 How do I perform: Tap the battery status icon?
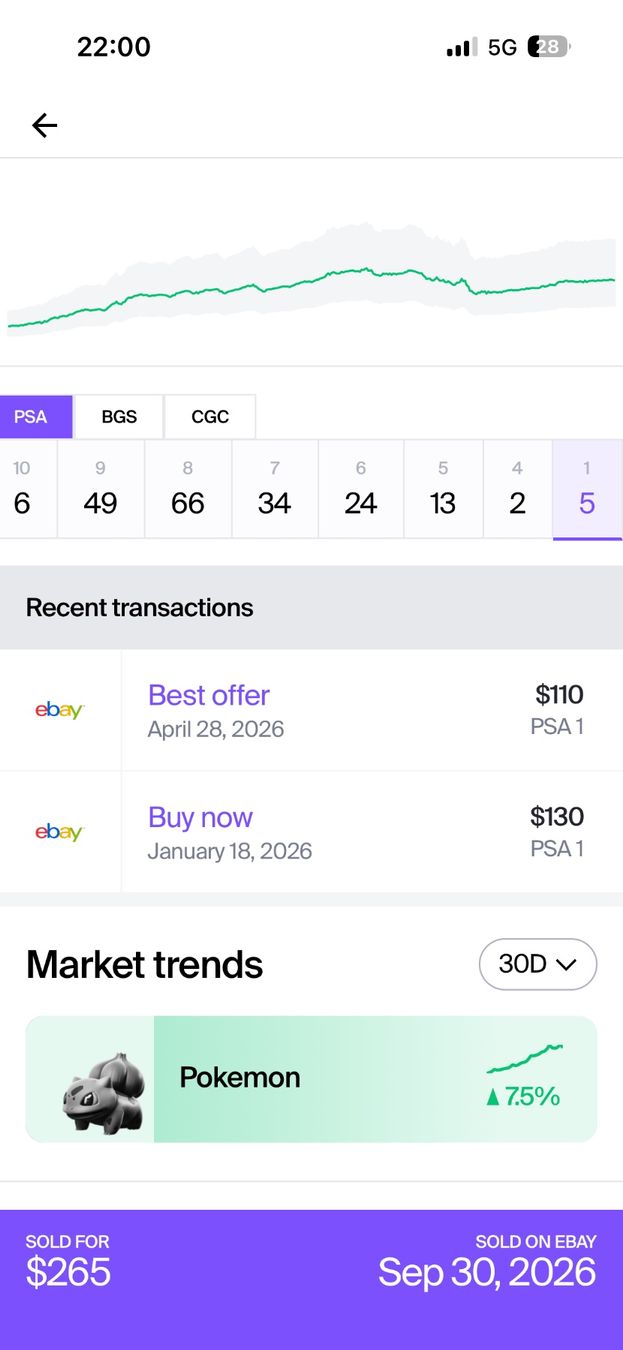click(x=549, y=46)
